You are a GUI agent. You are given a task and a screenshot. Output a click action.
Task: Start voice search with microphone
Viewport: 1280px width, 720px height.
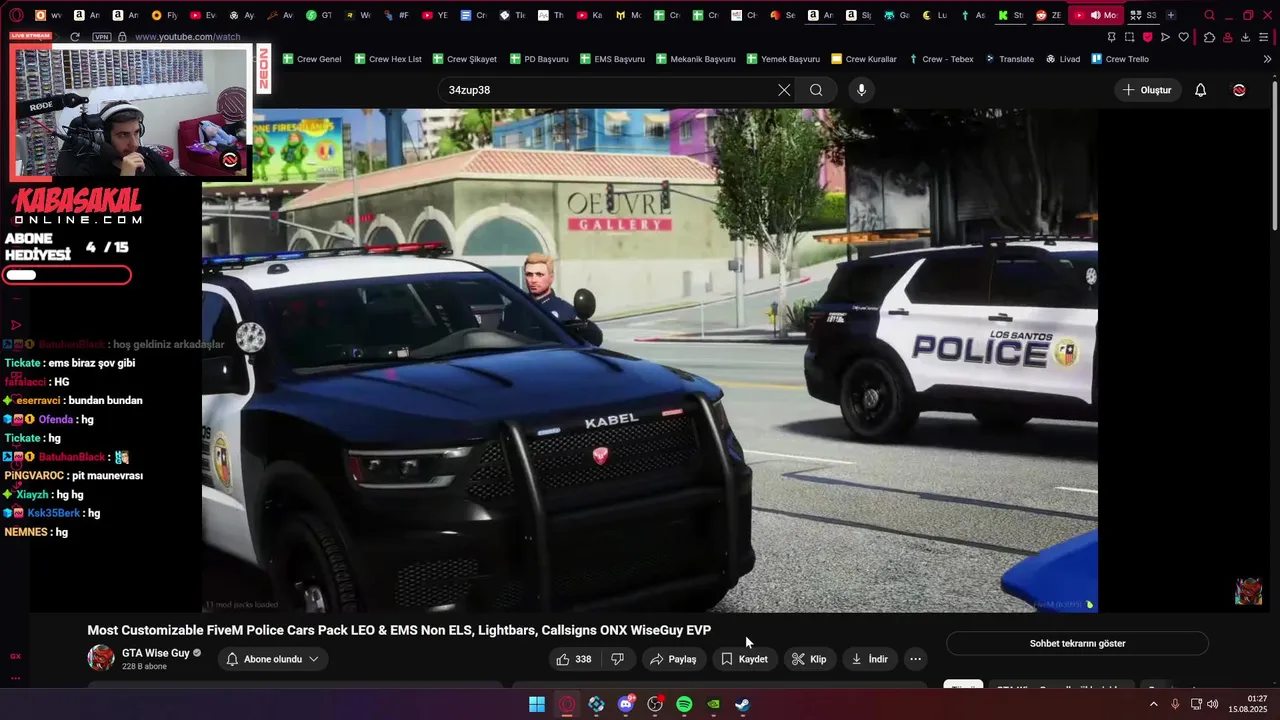(861, 90)
